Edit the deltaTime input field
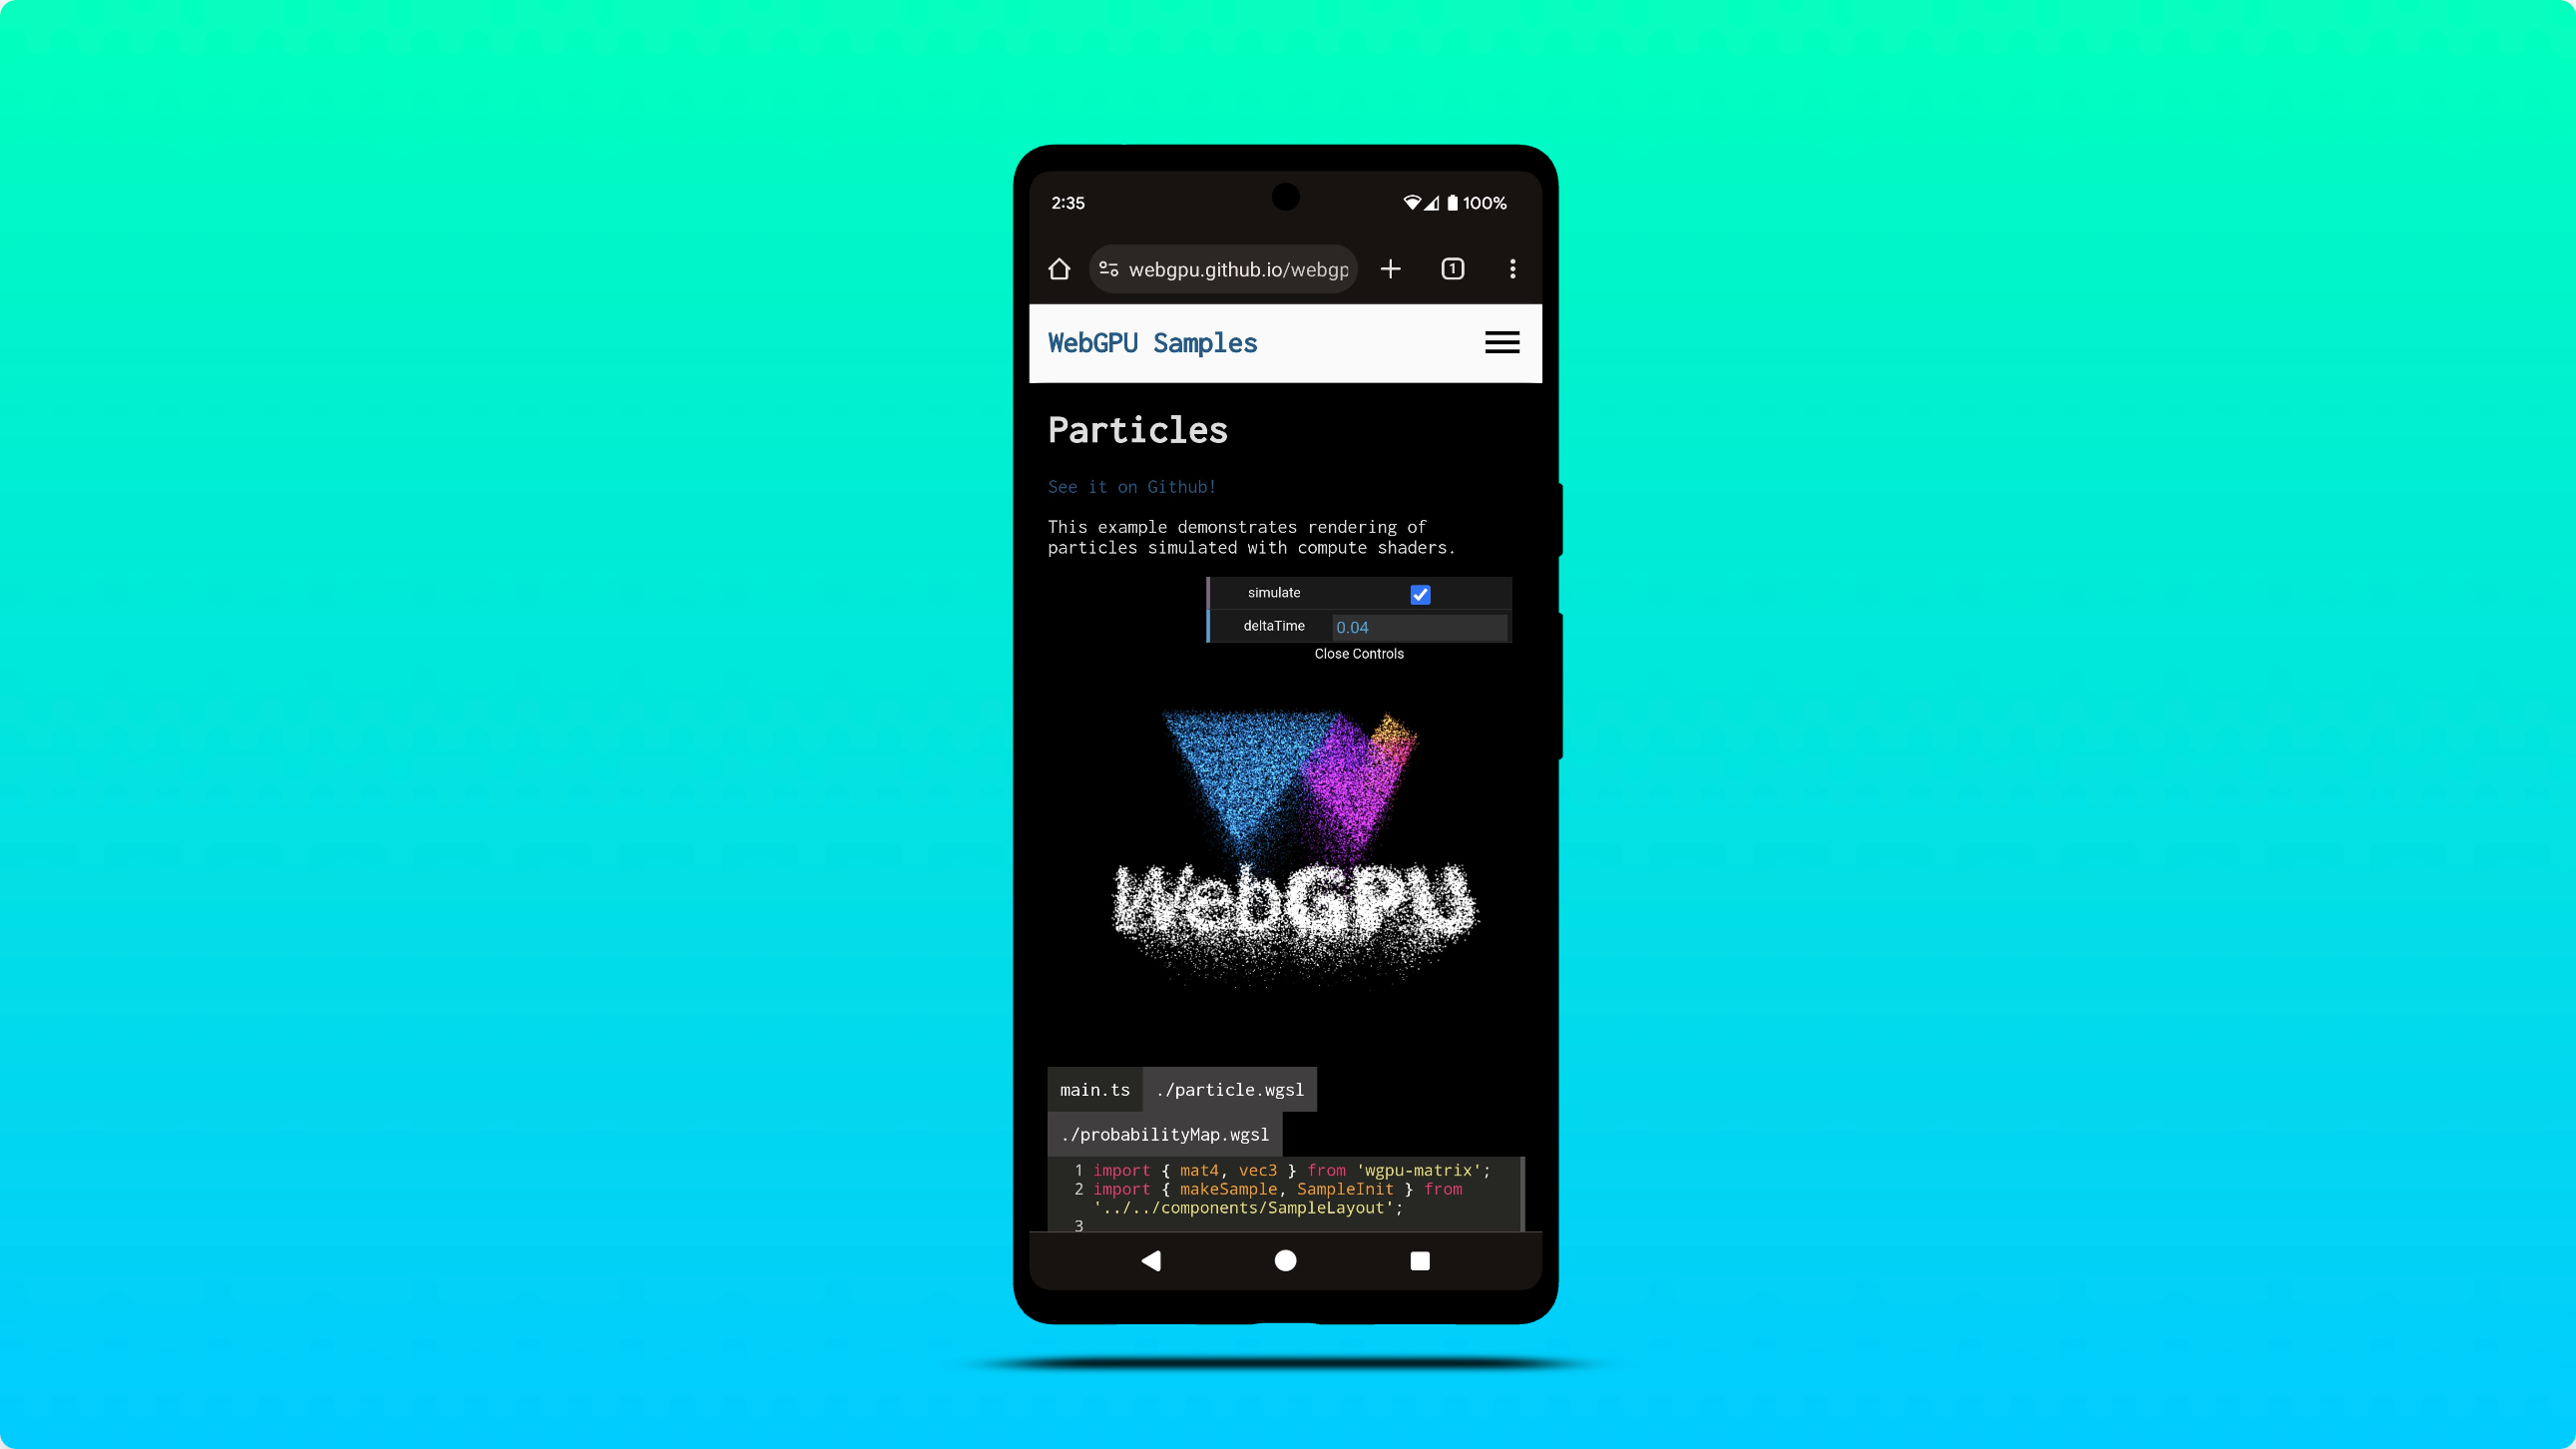 1416,627
